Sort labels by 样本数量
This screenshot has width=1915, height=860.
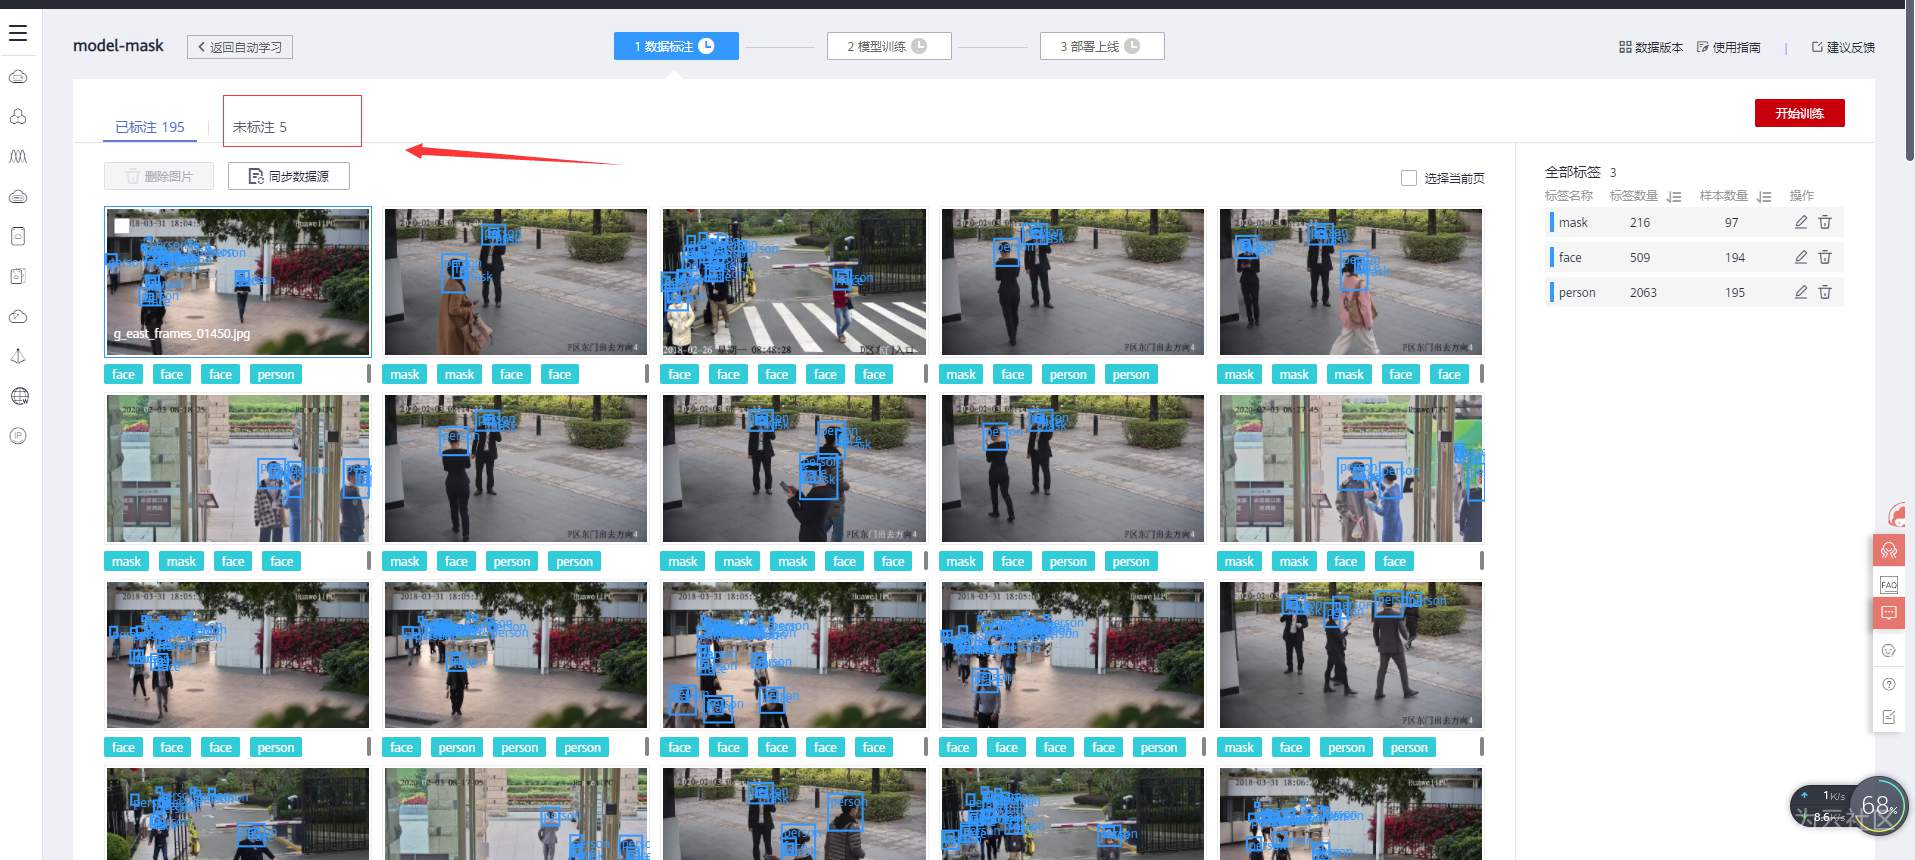[1764, 196]
